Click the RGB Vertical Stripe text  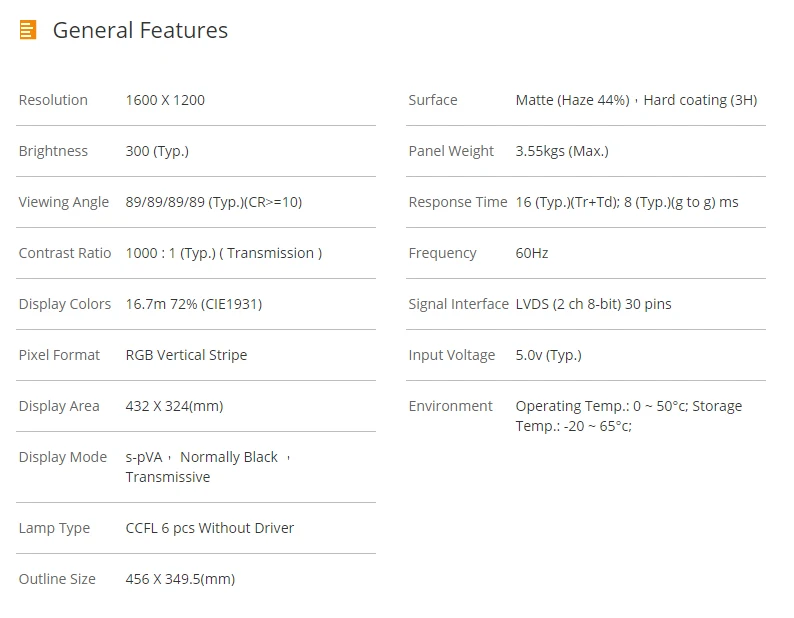click(186, 355)
